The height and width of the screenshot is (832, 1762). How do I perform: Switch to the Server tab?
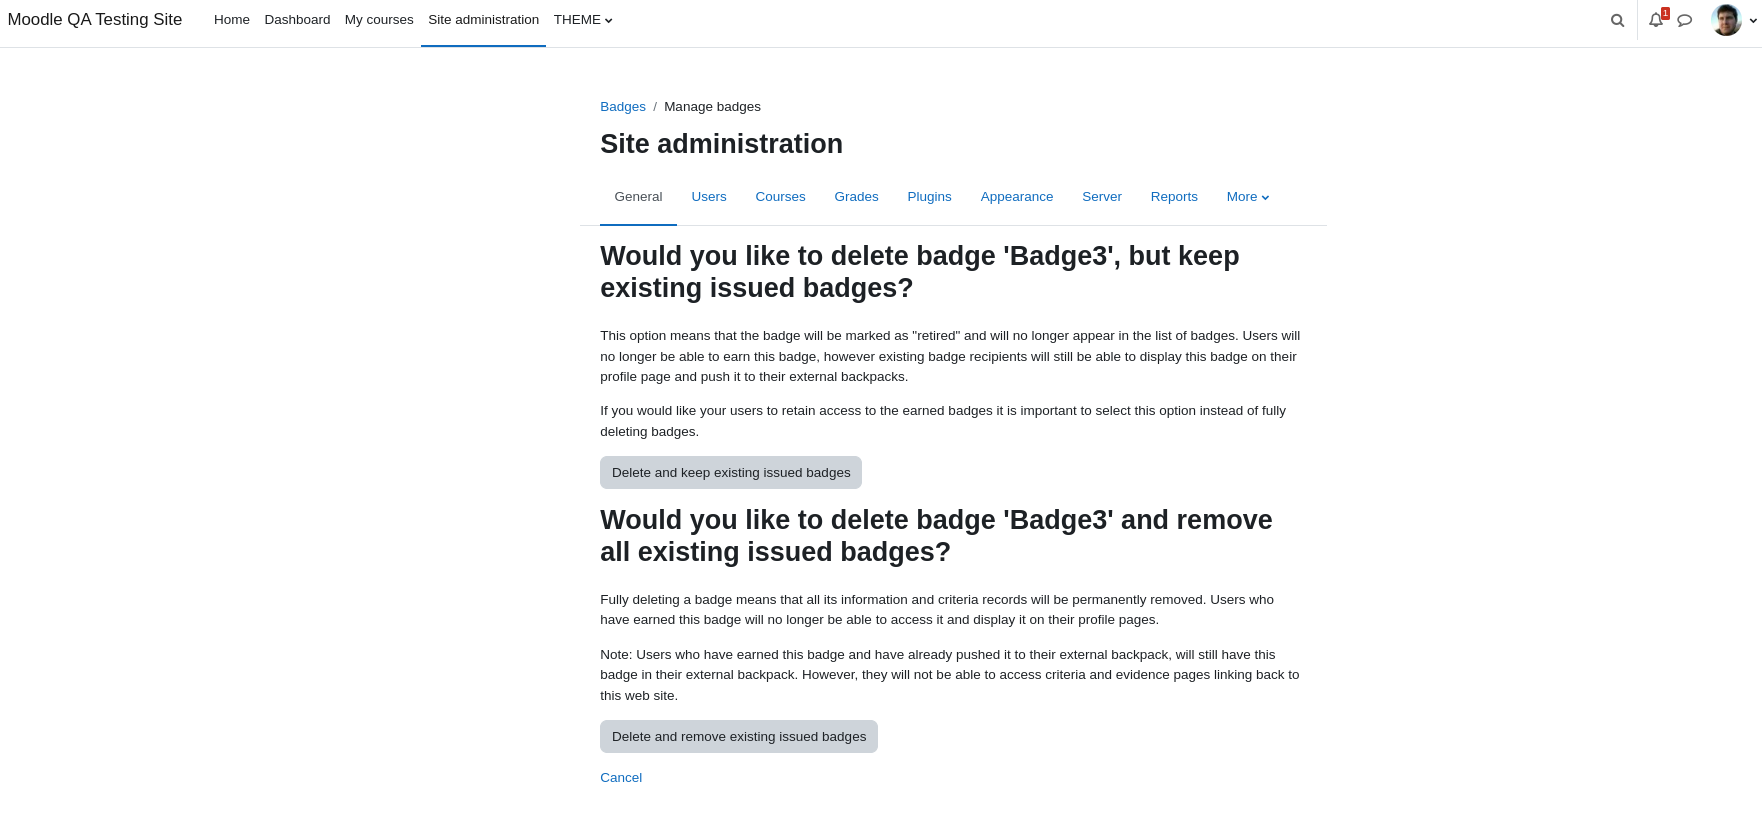pyautogui.click(x=1102, y=197)
